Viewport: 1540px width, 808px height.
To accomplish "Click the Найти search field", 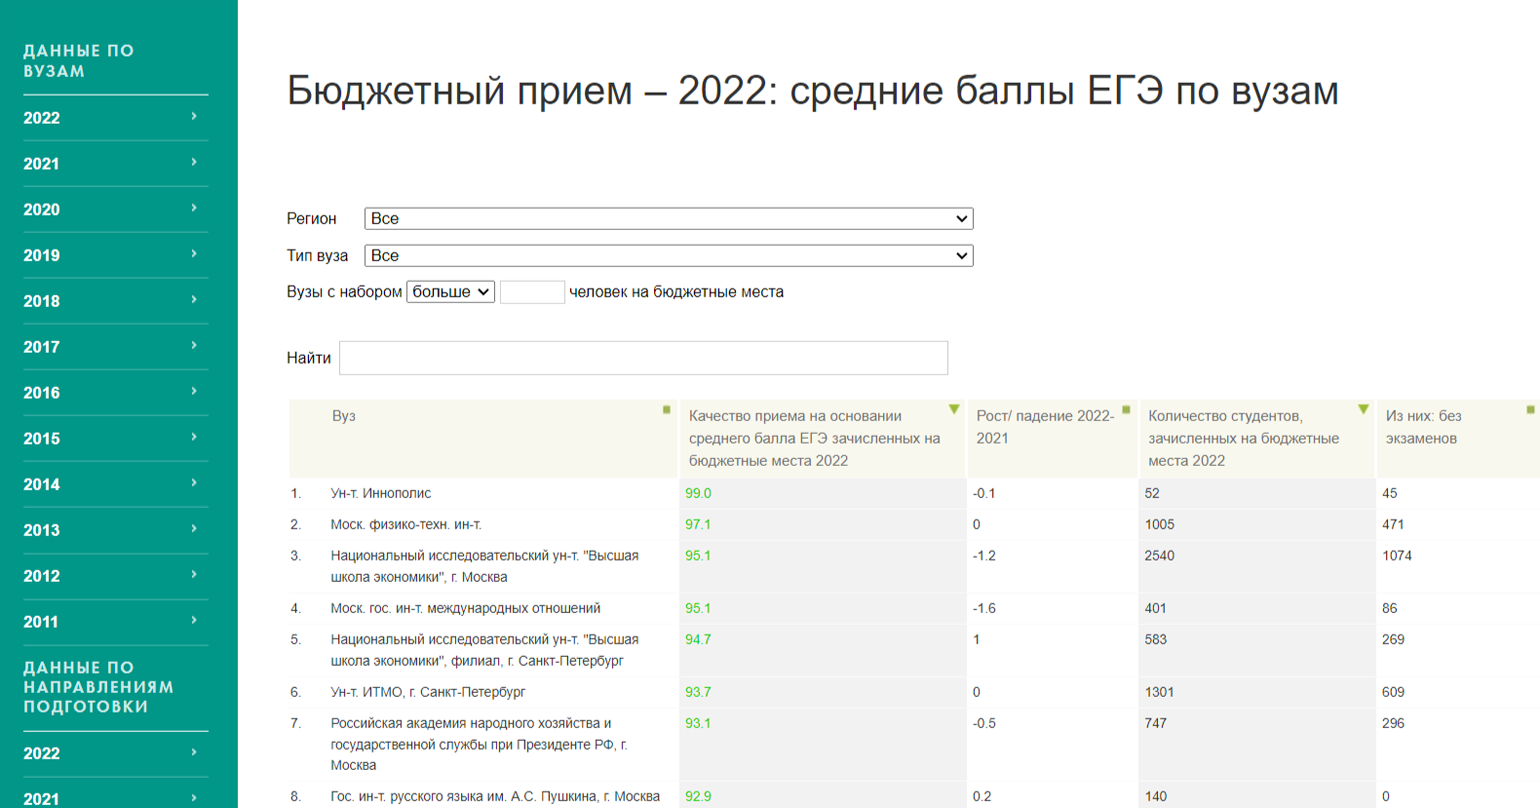I will [643, 358].
